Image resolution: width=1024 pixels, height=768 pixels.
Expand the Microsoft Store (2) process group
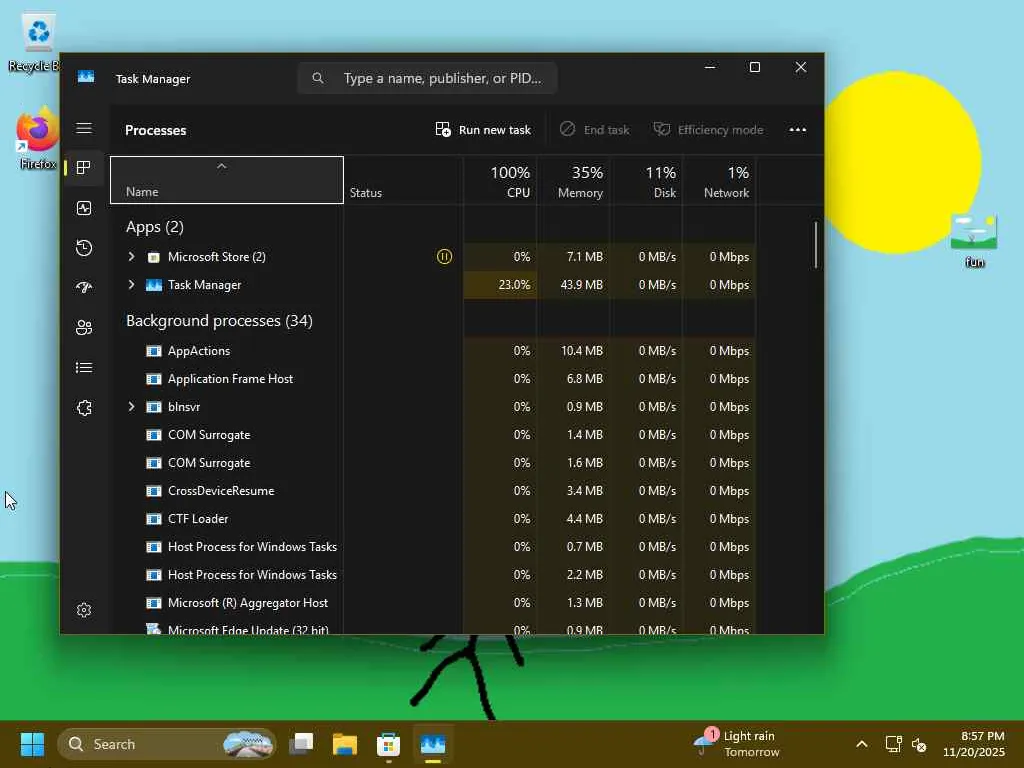tap(131, 257)
